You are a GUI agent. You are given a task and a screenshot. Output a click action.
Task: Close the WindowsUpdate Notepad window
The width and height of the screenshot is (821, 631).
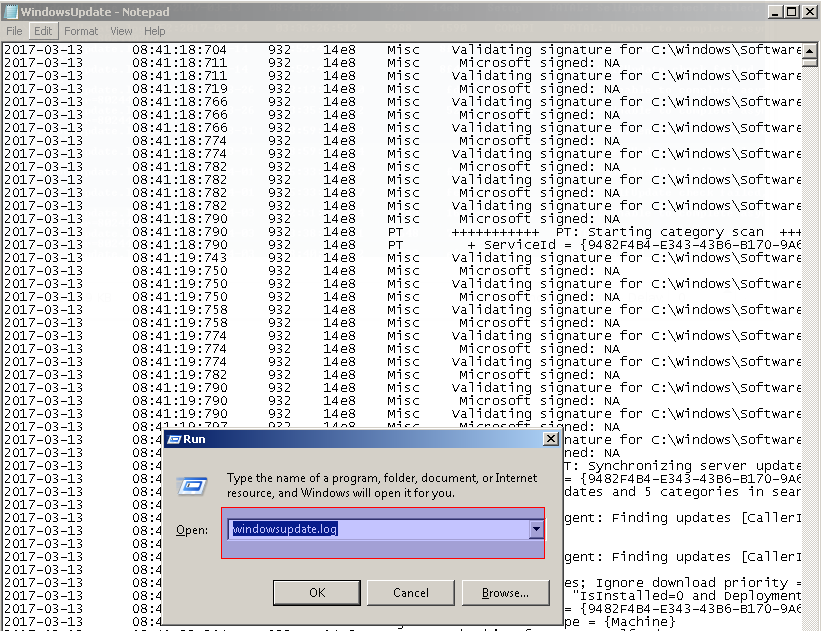click(x=809, y=12)
